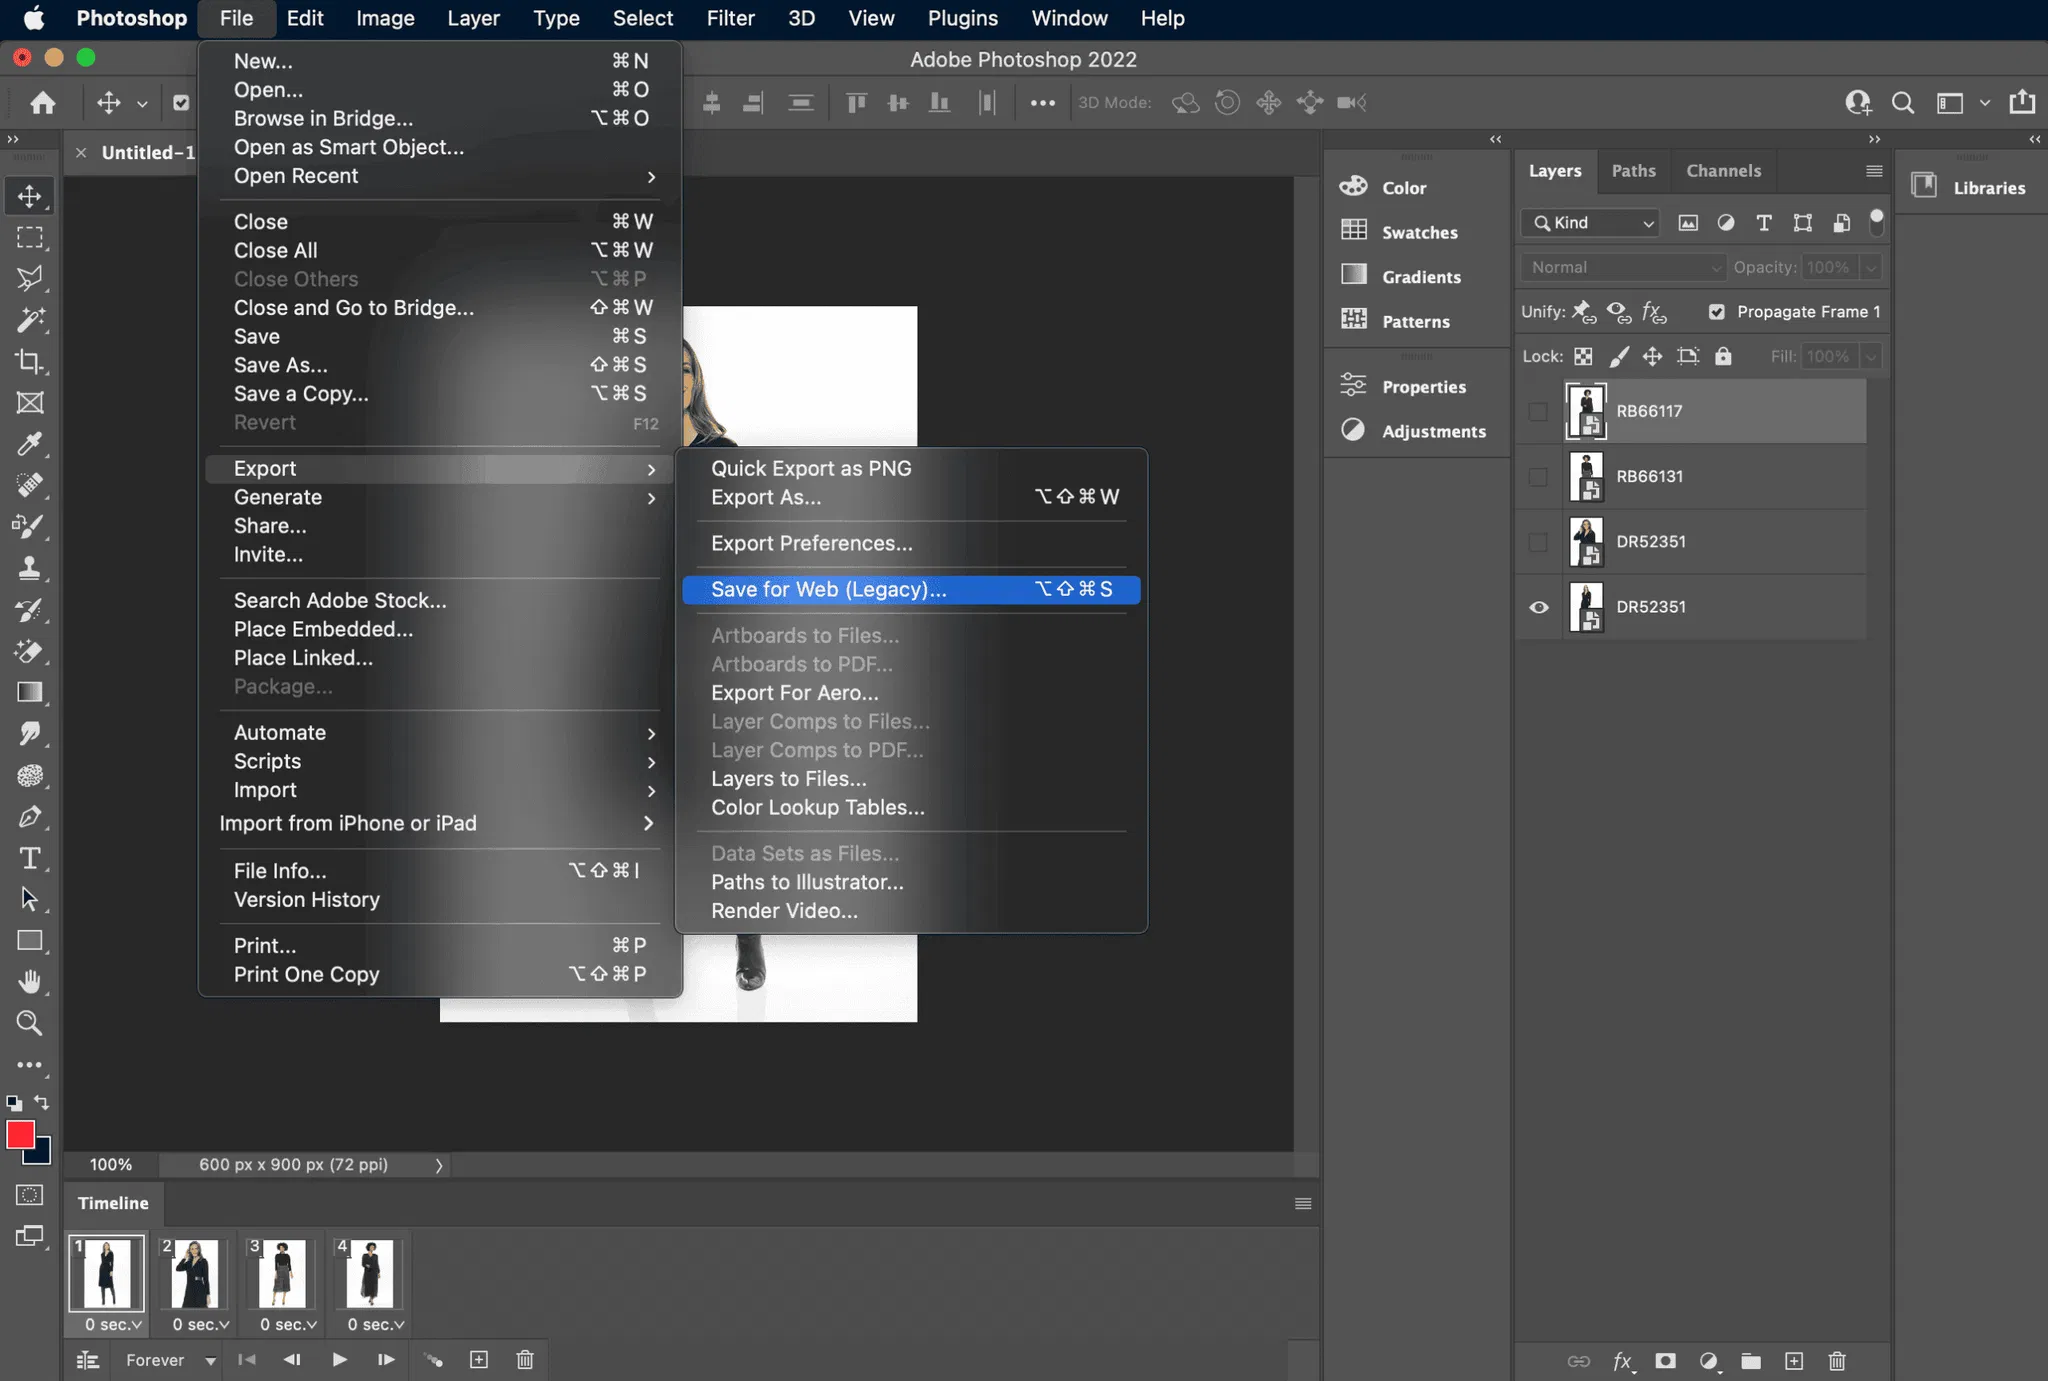Select the Zoom tool in toolbar
Image resolution: width=2048 pixels, height=1381 pixels.
pos(29,1023)
